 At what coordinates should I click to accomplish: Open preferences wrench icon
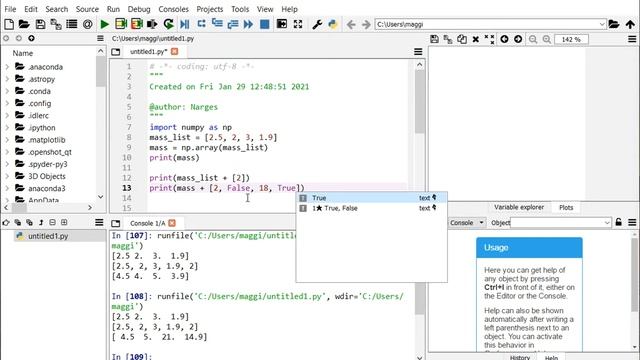click(x=317, y=24)
